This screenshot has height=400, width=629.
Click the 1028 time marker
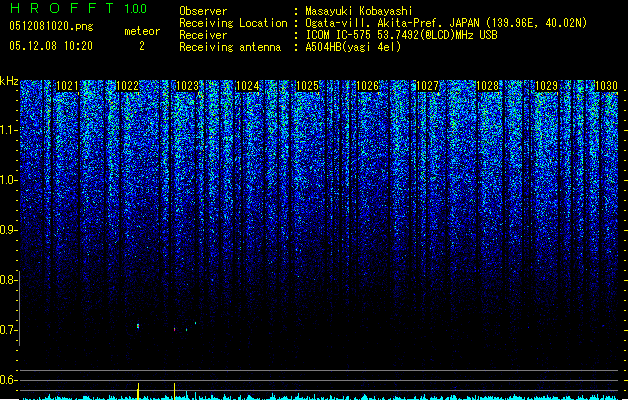[487, 86]
